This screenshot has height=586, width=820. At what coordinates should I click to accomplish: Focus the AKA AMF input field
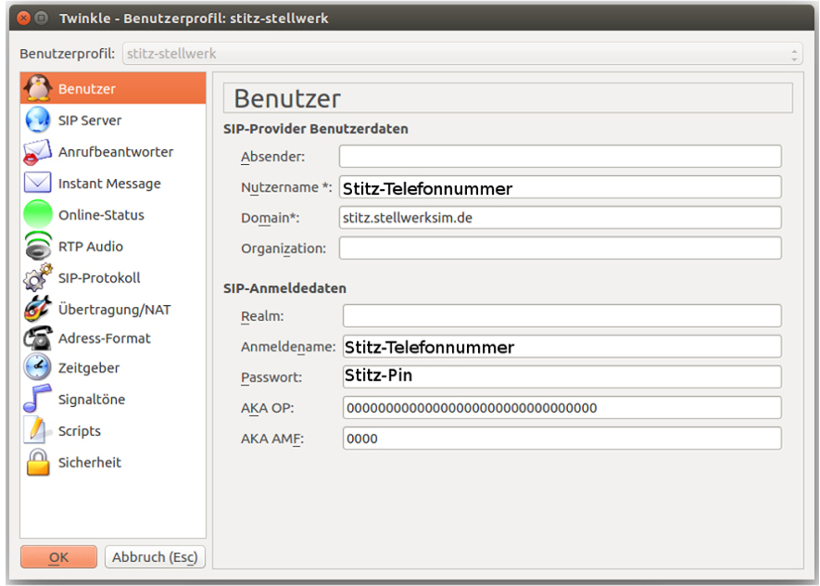[x=562, y=439]
